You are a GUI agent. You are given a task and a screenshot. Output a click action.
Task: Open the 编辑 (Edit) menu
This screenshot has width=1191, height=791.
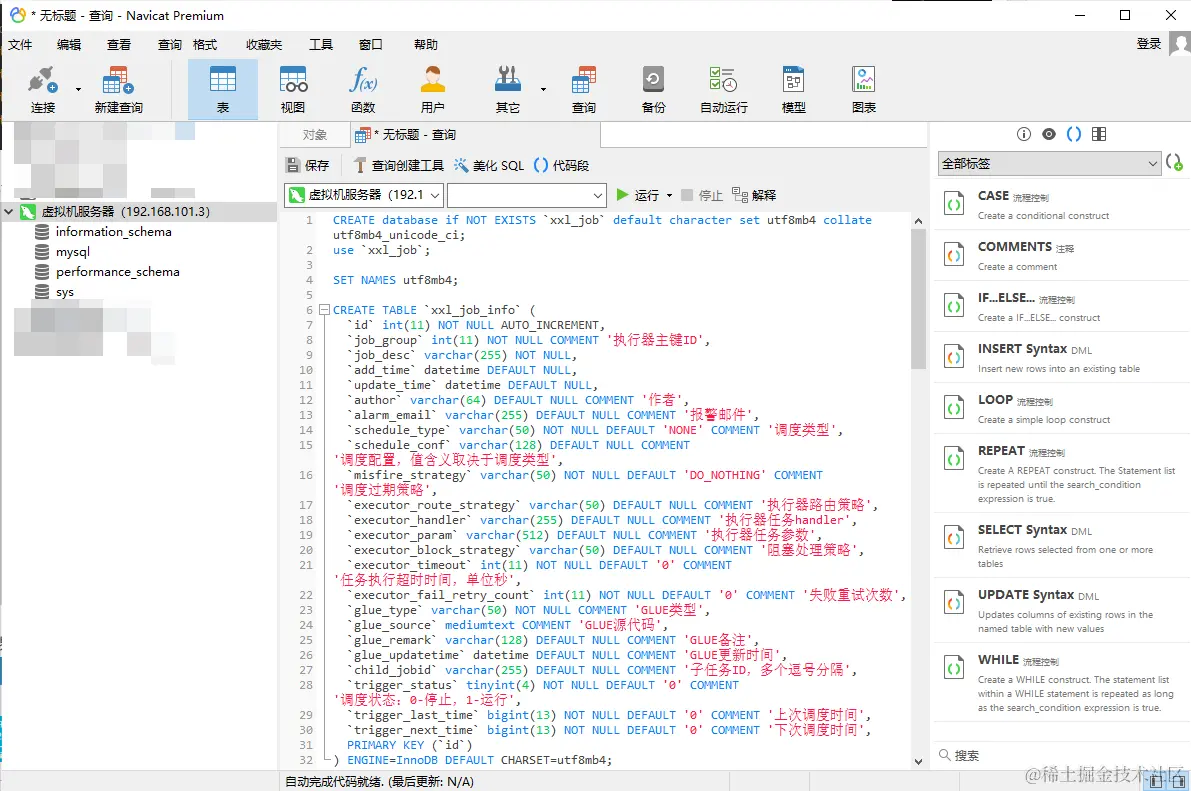(69, 45)
